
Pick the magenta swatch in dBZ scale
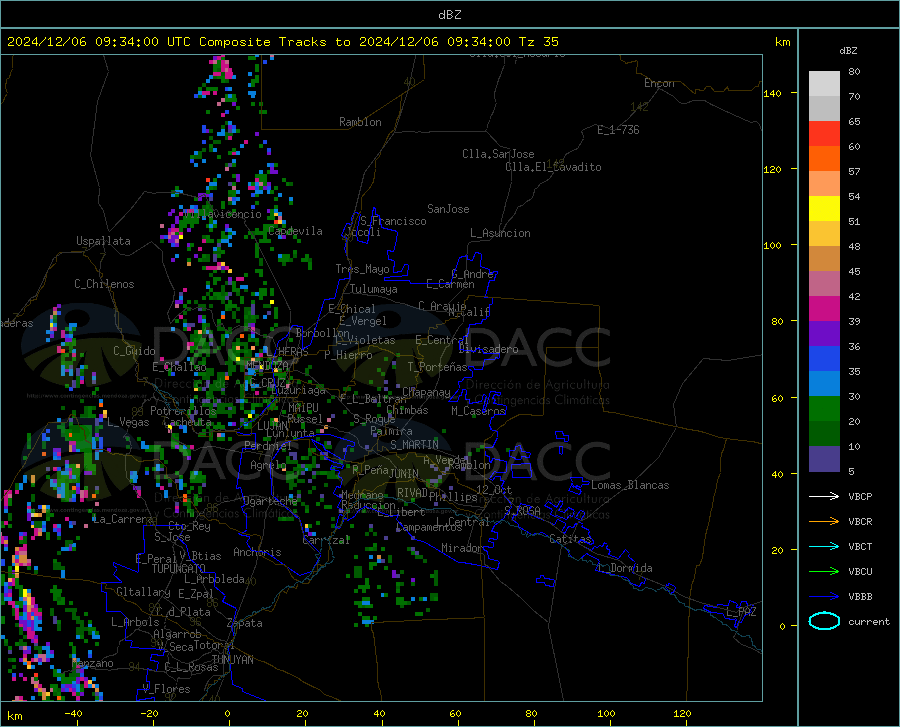point(824,309)
